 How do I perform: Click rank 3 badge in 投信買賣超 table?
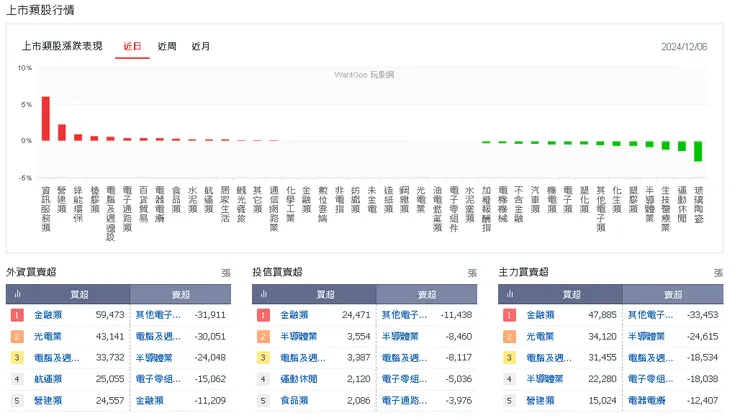tap(263, 358)
